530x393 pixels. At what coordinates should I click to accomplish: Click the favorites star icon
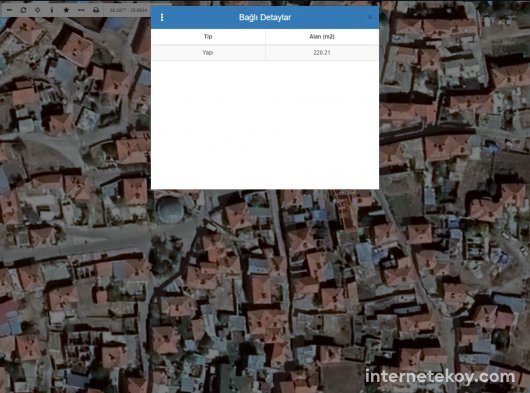click(x=66, y=10)
